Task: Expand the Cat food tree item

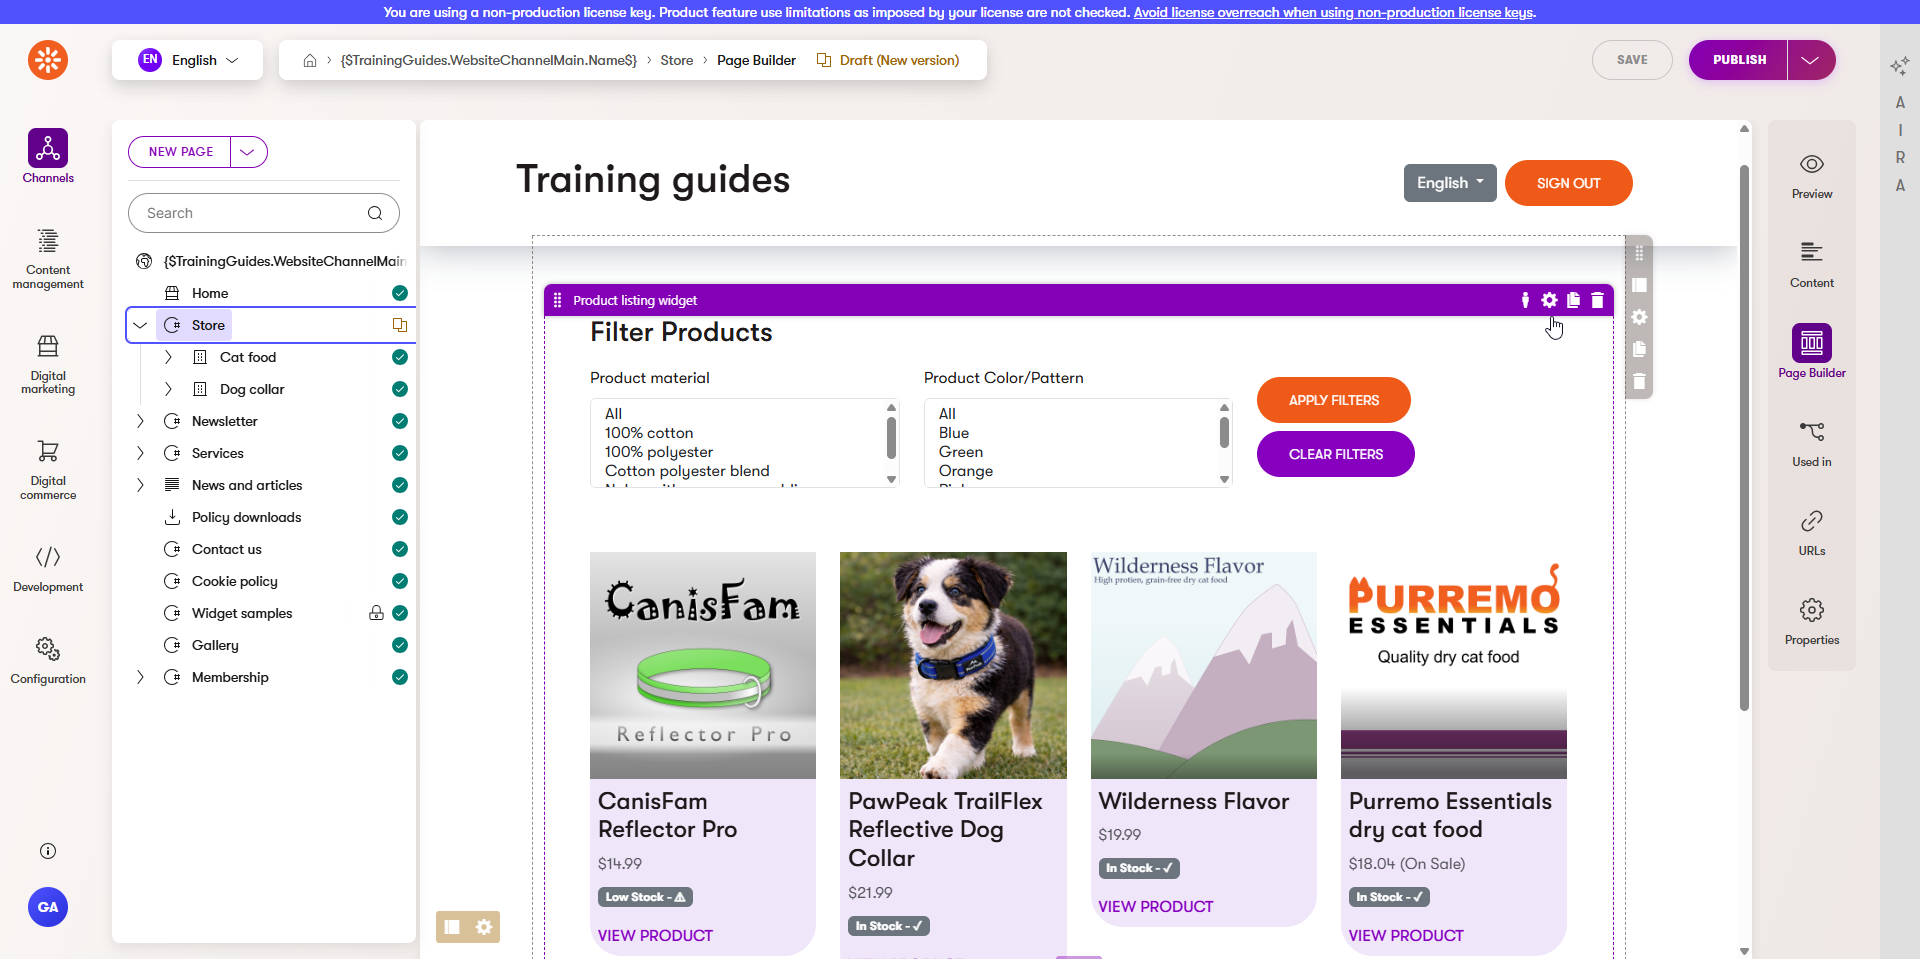Action: (168, 357)
